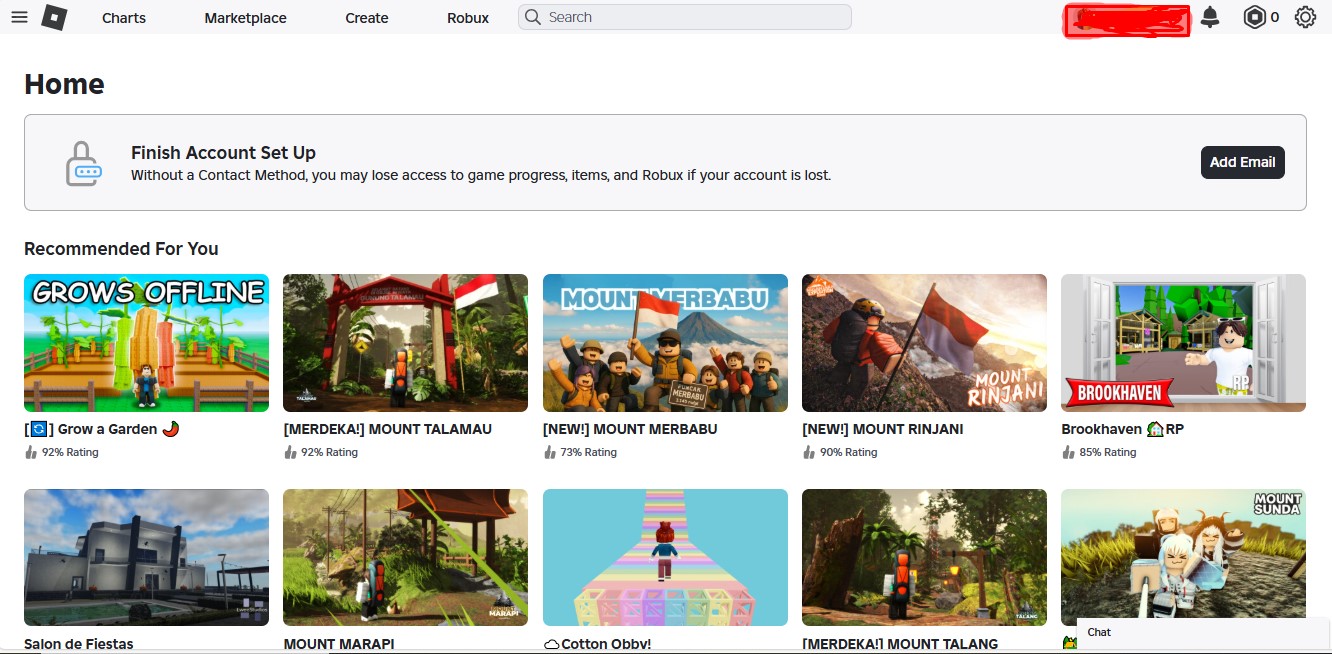Screen dimensions: 1332x654
Task: Open the MOUNT MARAPI game thumbnail
Action: tap(405, 557)
